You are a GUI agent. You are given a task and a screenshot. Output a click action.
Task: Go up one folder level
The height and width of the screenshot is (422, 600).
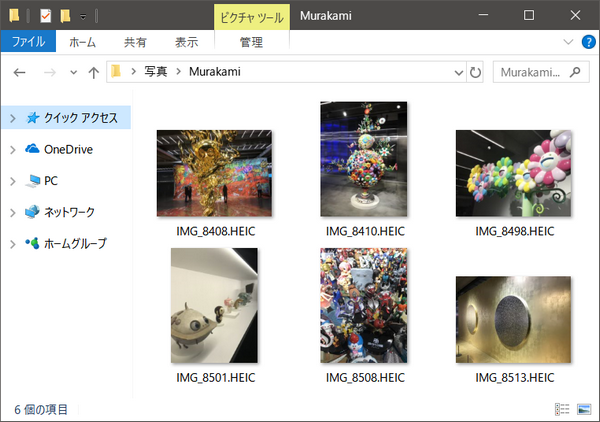[x=94, y=72]
